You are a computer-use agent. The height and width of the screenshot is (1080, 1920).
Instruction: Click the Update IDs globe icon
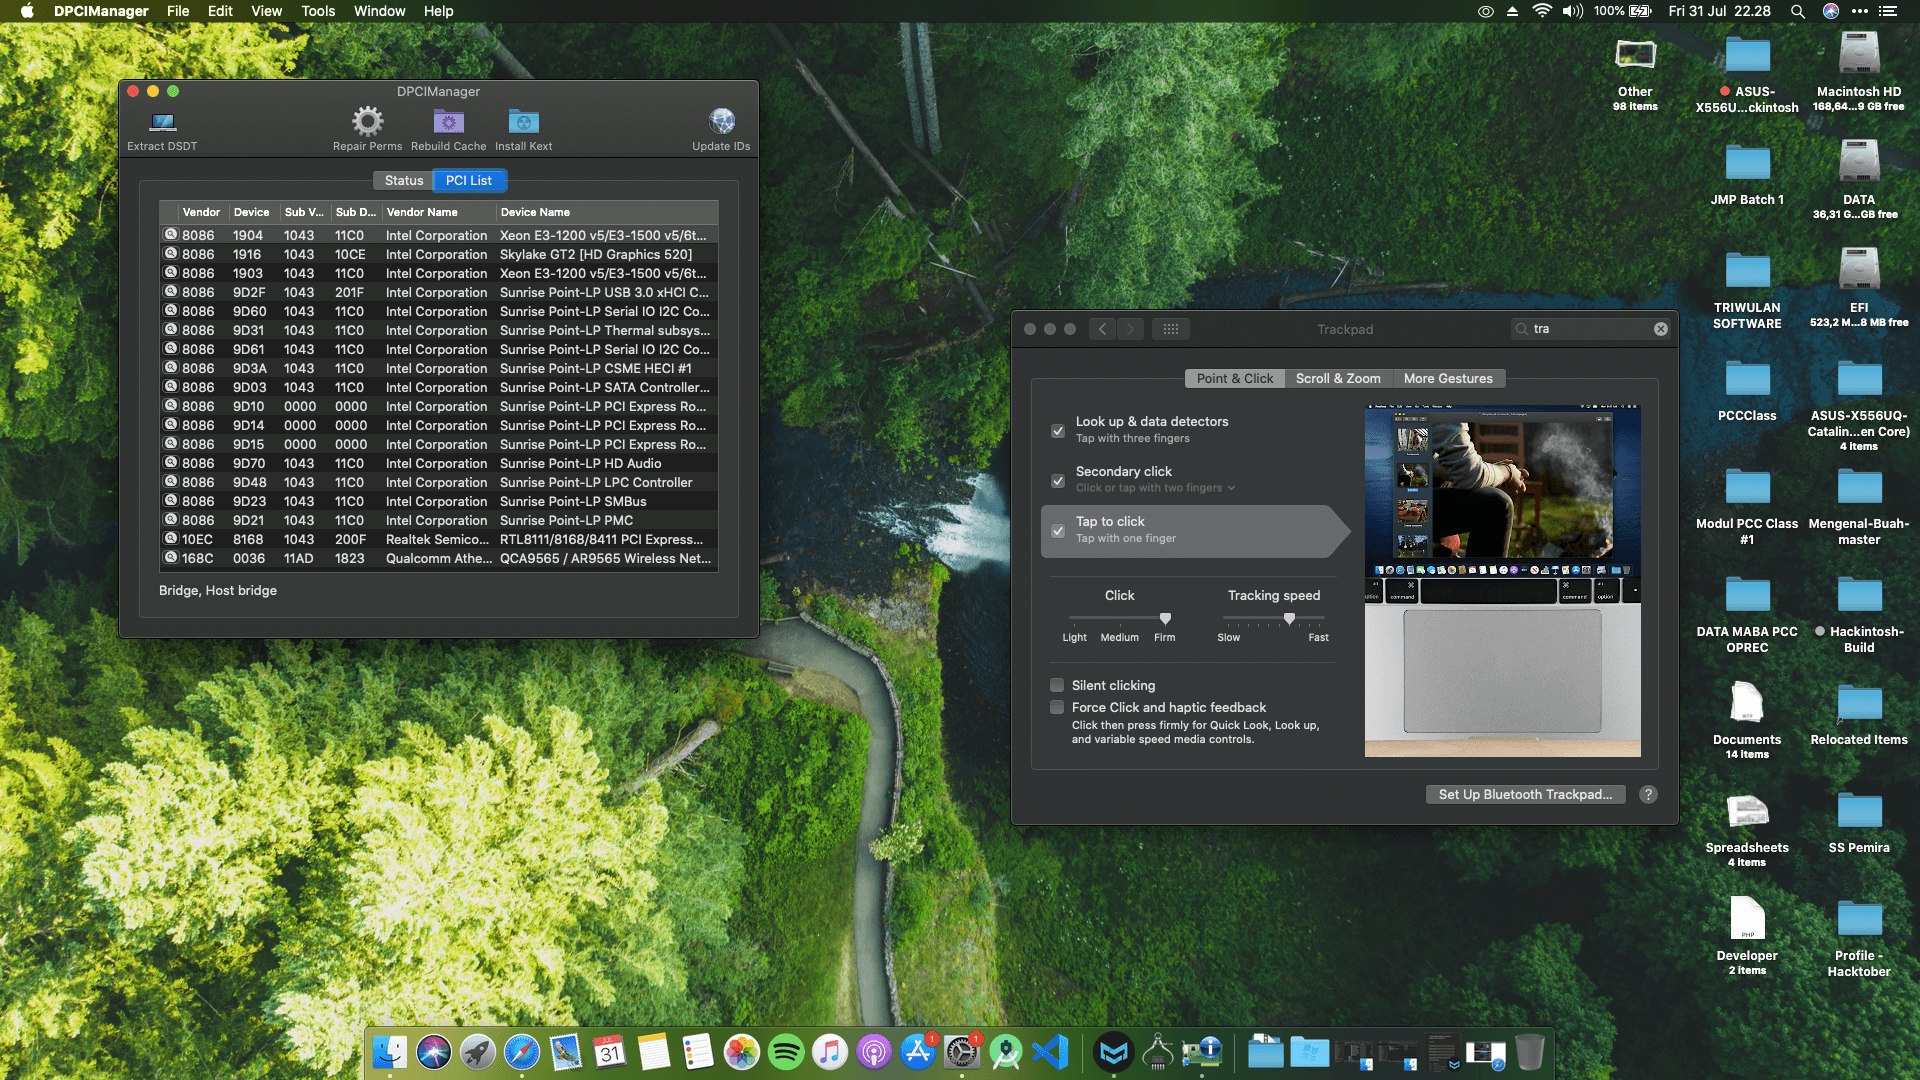click(x=721, y=122)
